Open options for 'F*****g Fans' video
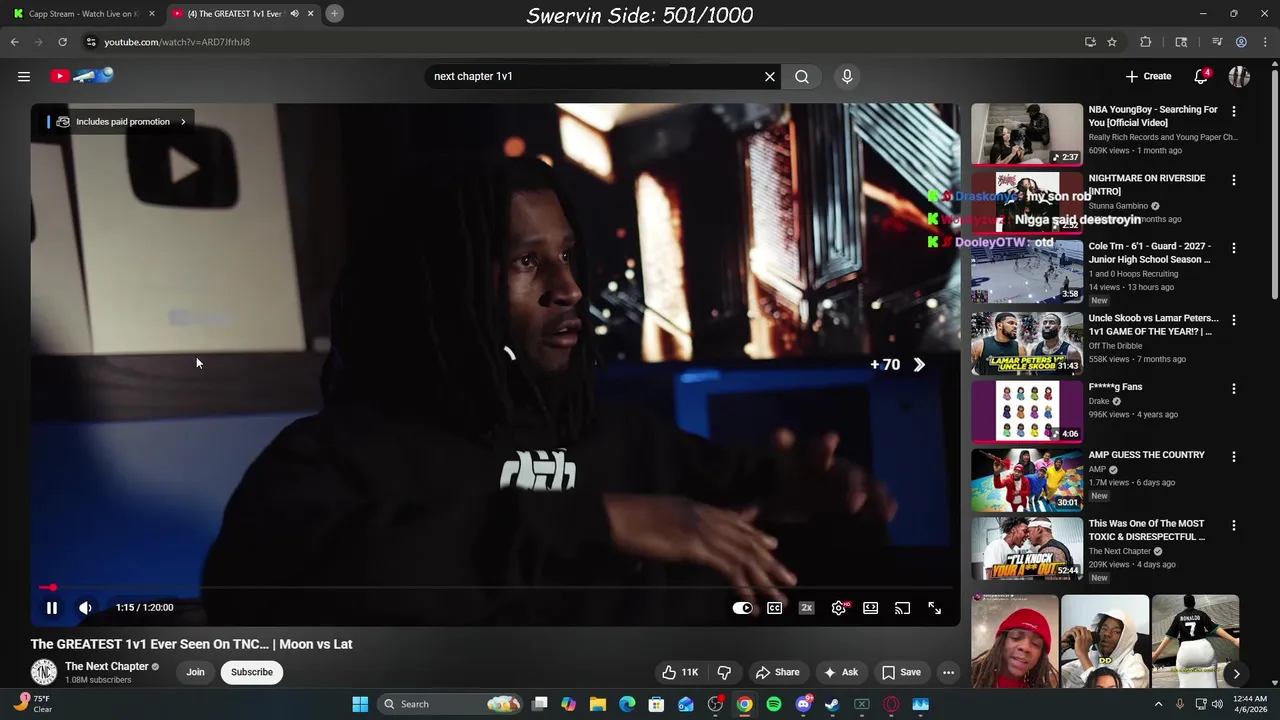Image resolution: width=1280 pixels, height=720 pixels. (x=1234, y=388)
